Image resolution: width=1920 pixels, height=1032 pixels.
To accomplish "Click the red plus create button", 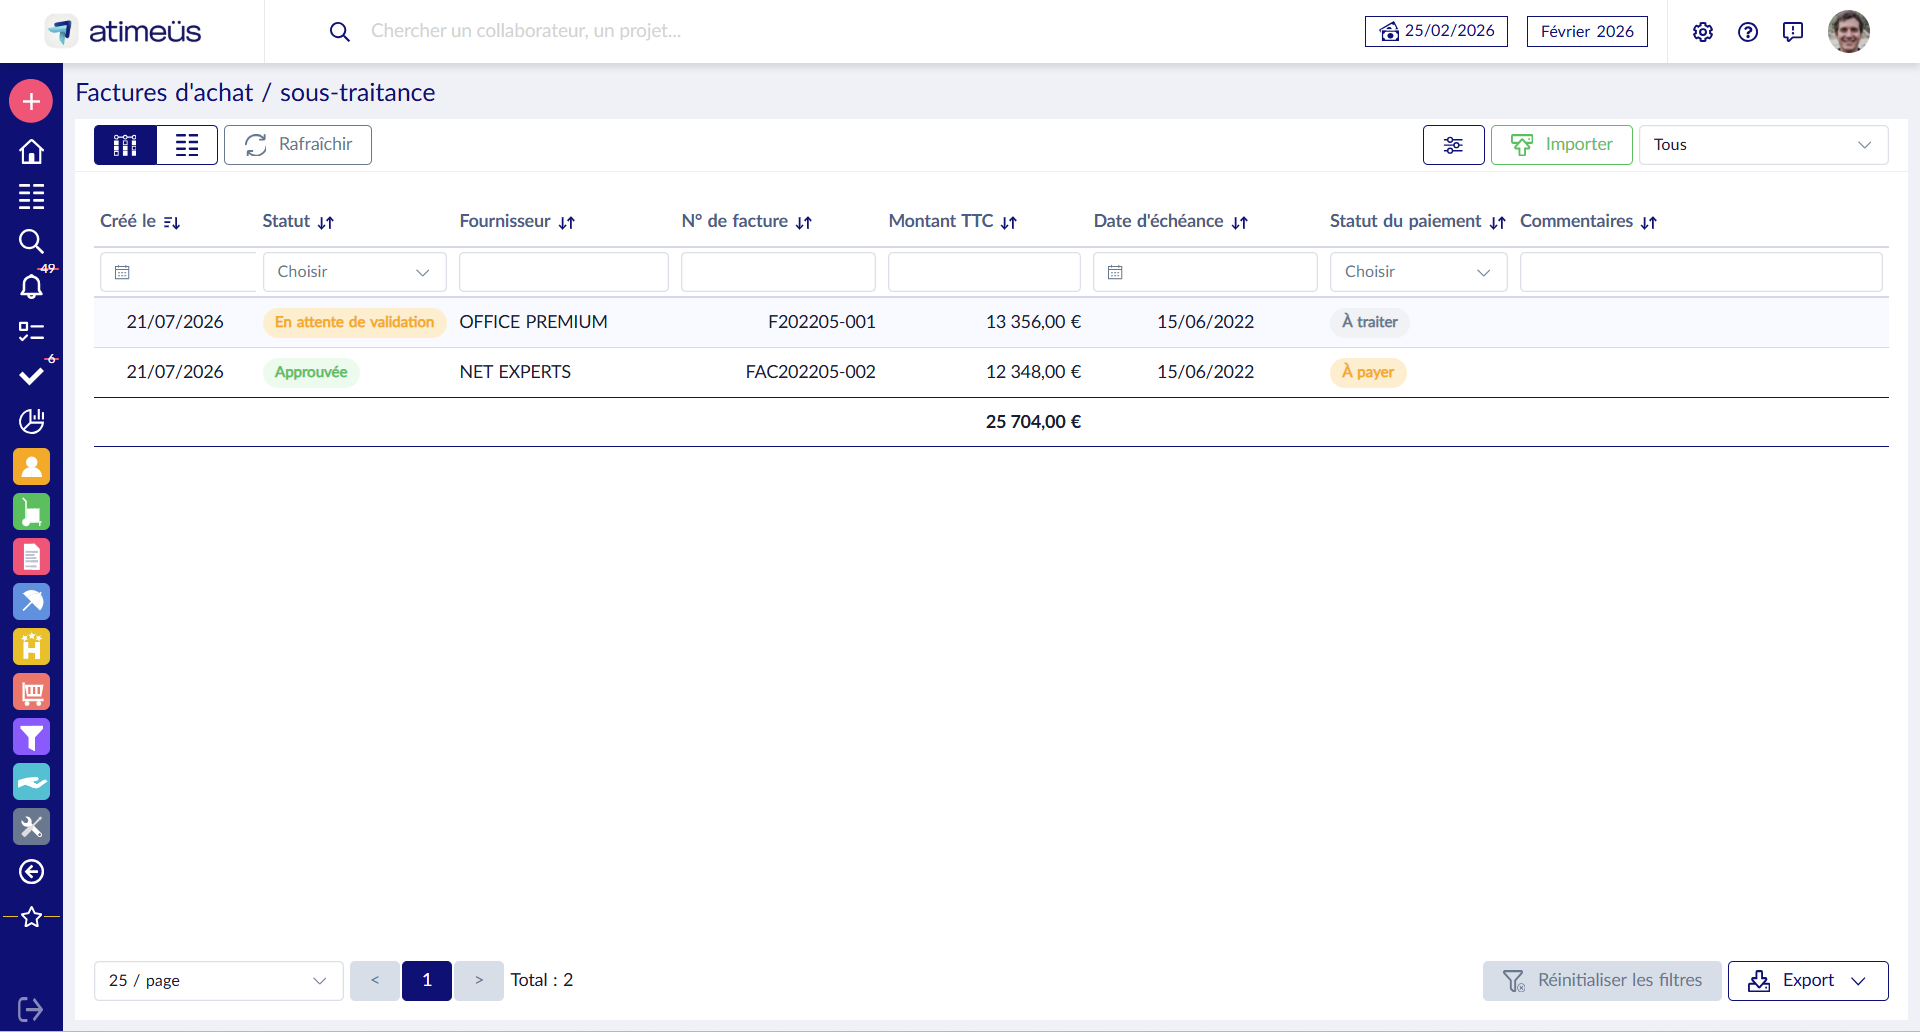I will 31,101.
